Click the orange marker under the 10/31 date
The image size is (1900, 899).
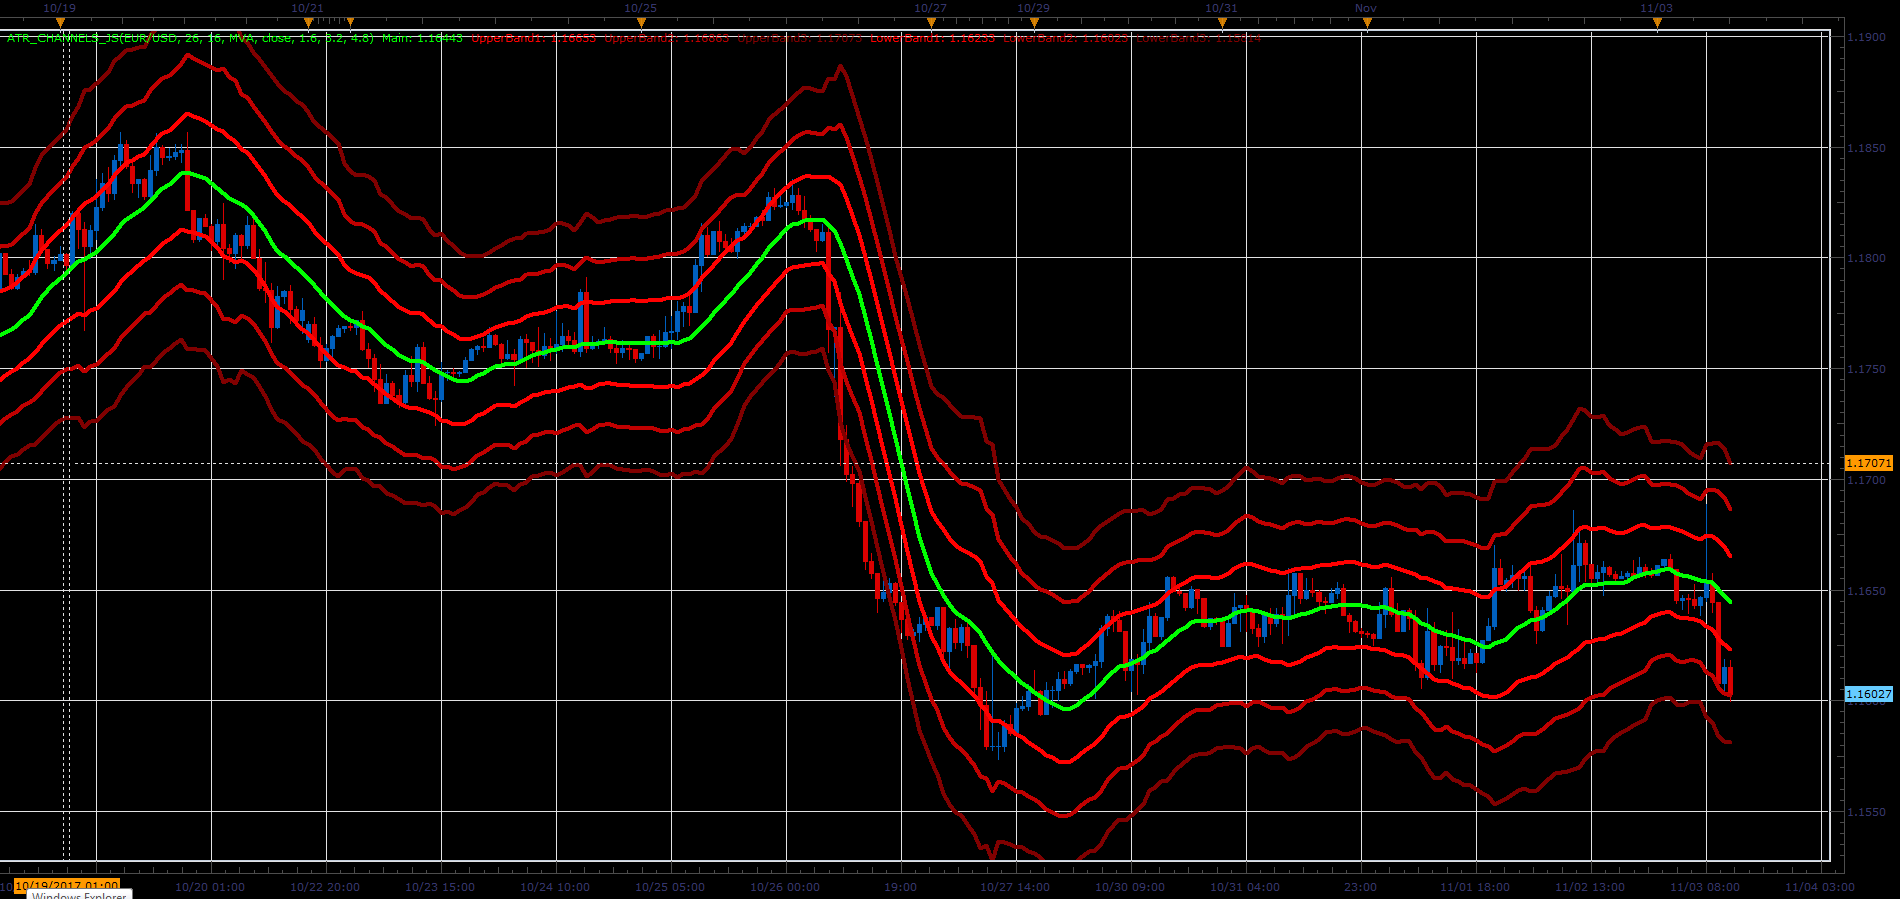(x=1222, y=22)
